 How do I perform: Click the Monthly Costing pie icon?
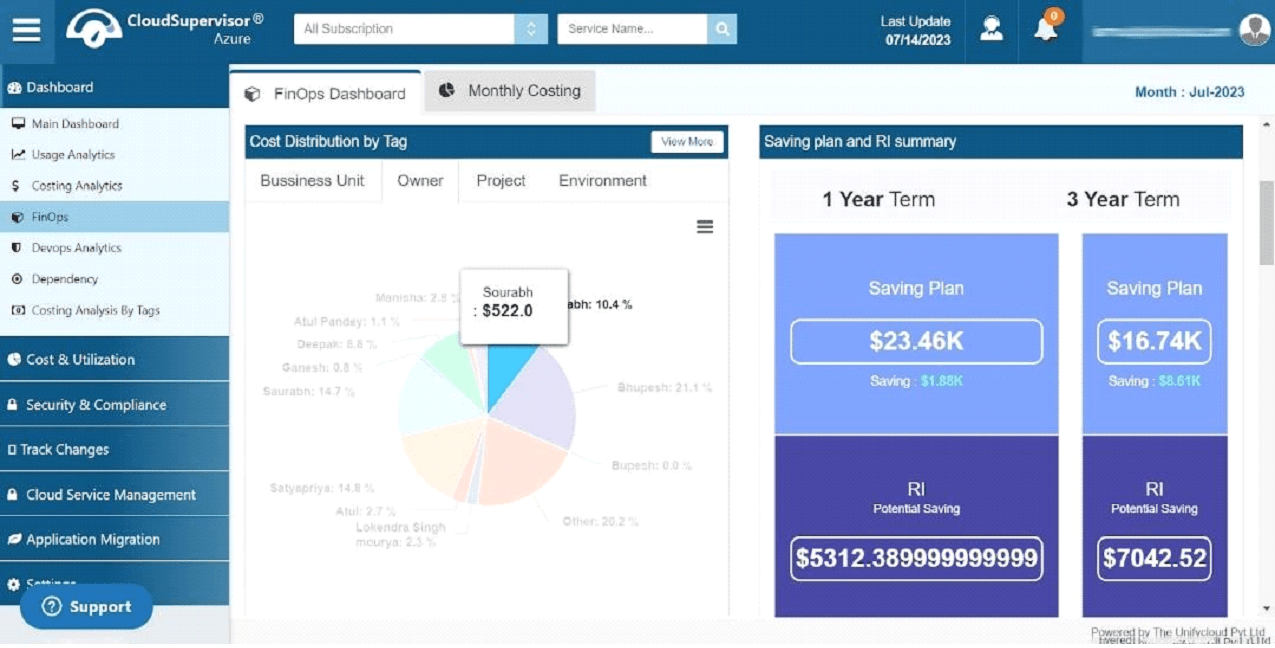(447, 90)
